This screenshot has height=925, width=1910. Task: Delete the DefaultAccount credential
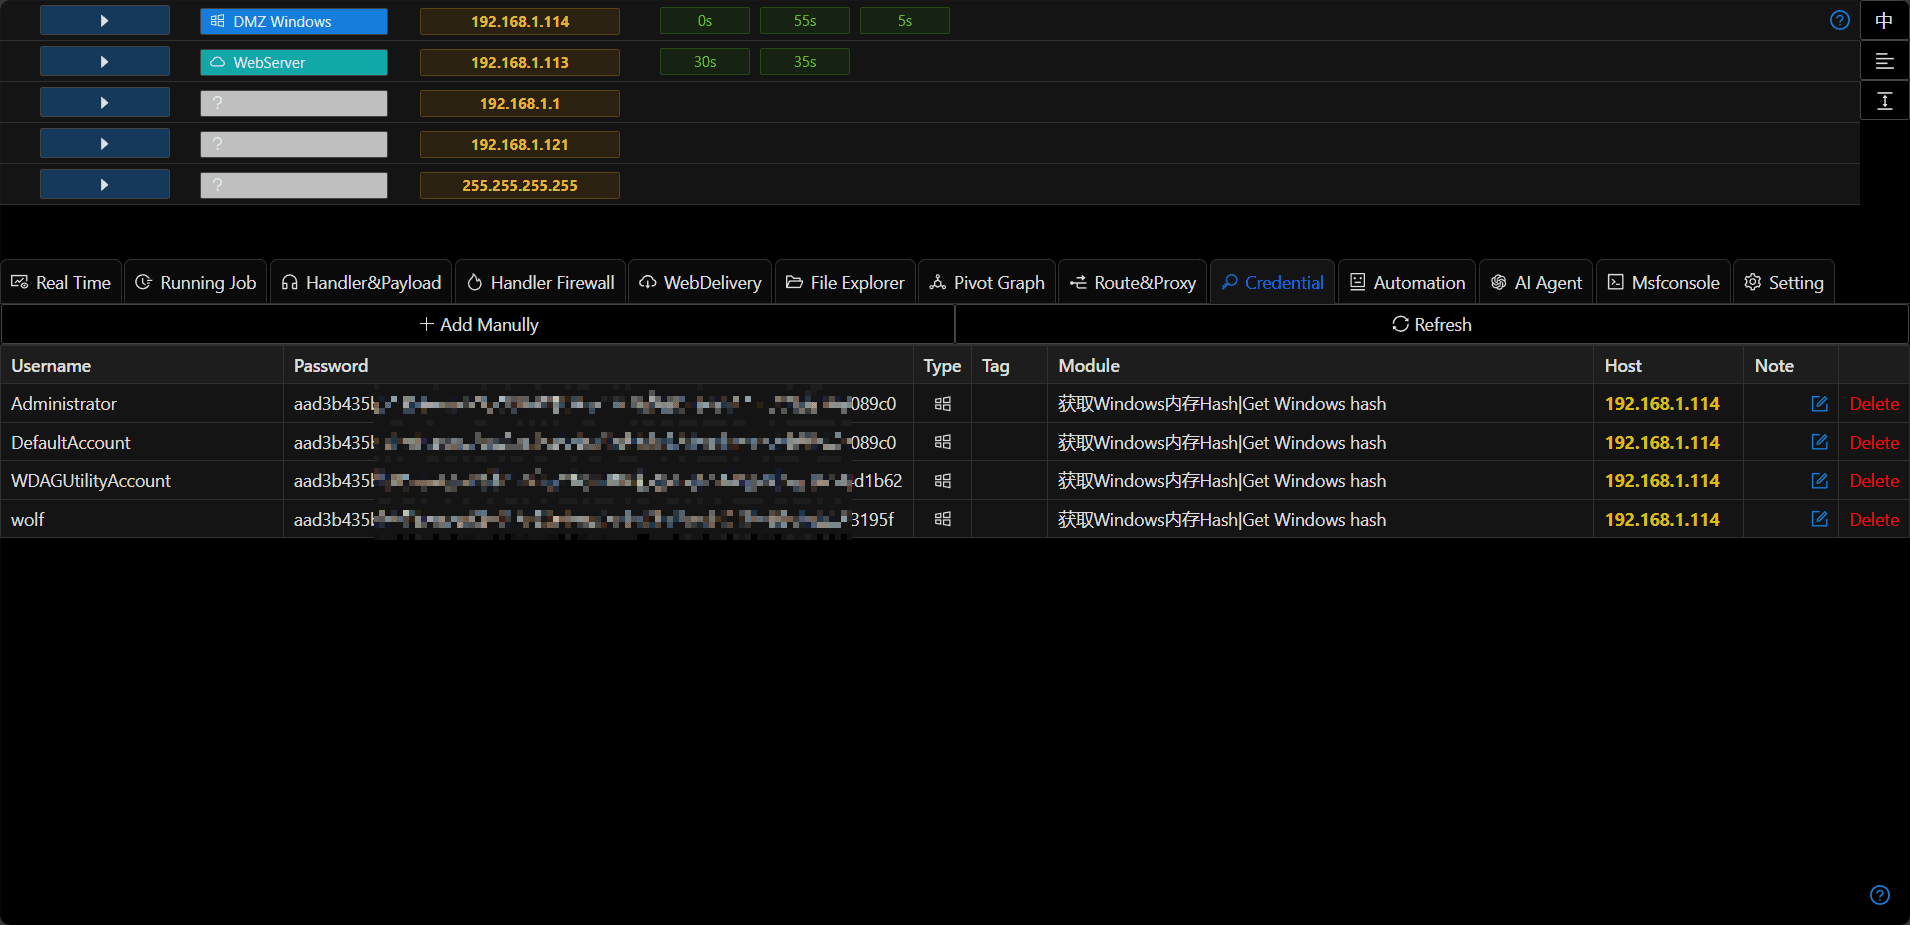(1874, 442)
